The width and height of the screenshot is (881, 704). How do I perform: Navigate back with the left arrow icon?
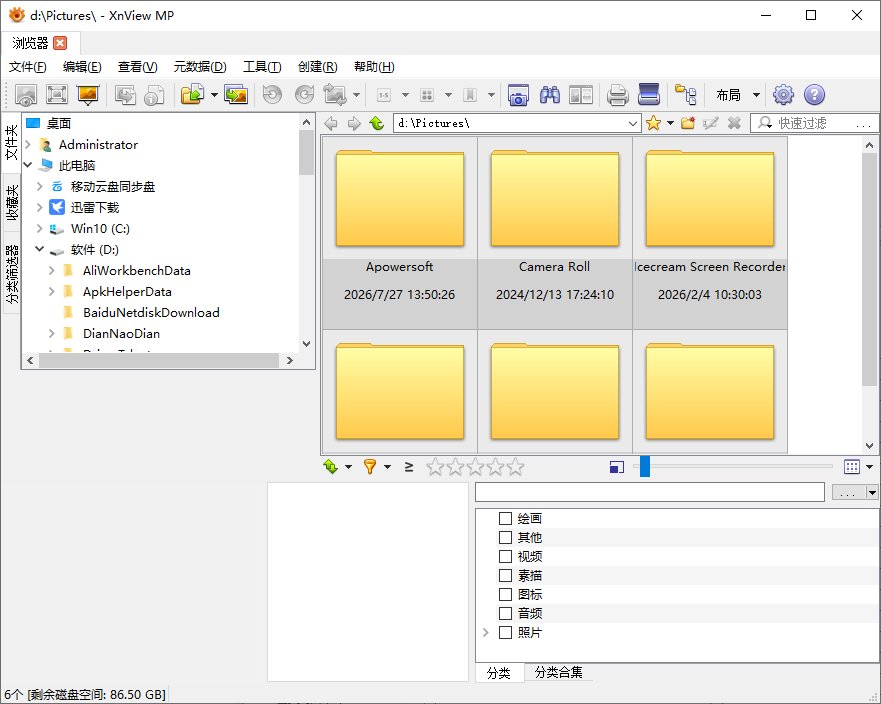click(x=331, y=123)
